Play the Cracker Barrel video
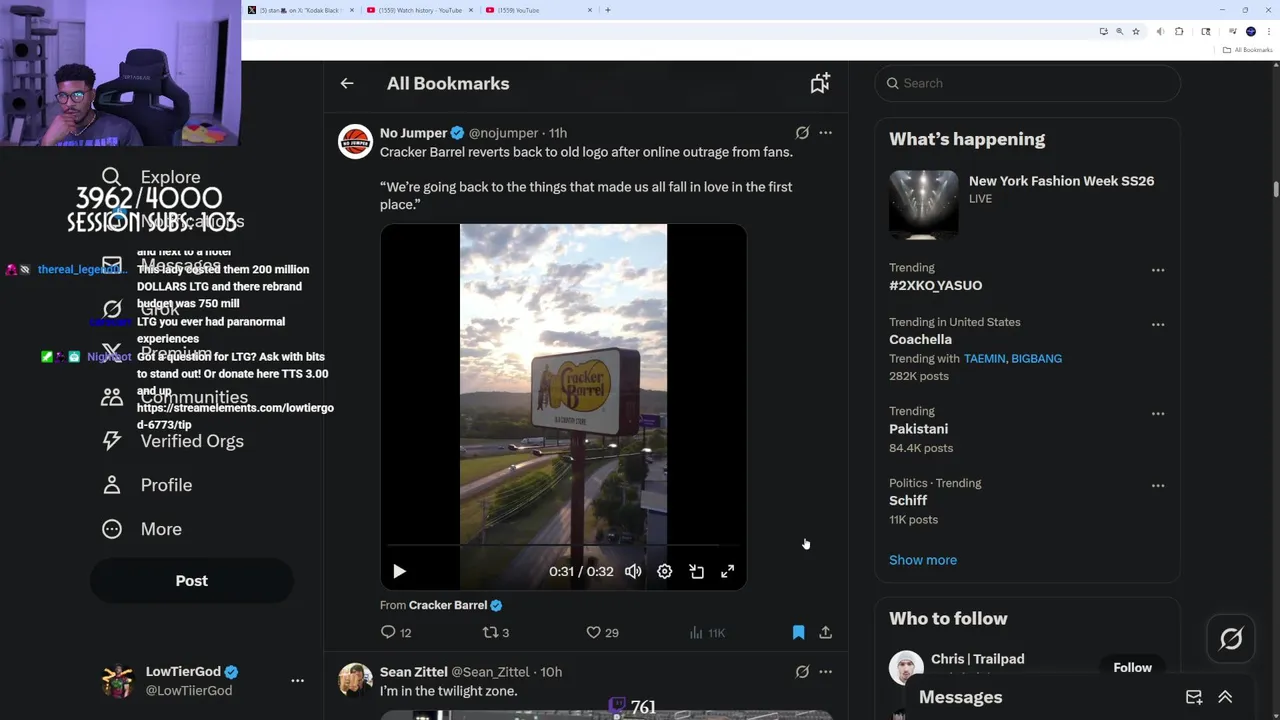Image resolution: width=1280 pixels, height=720 pixels. (x=399, y=571)
